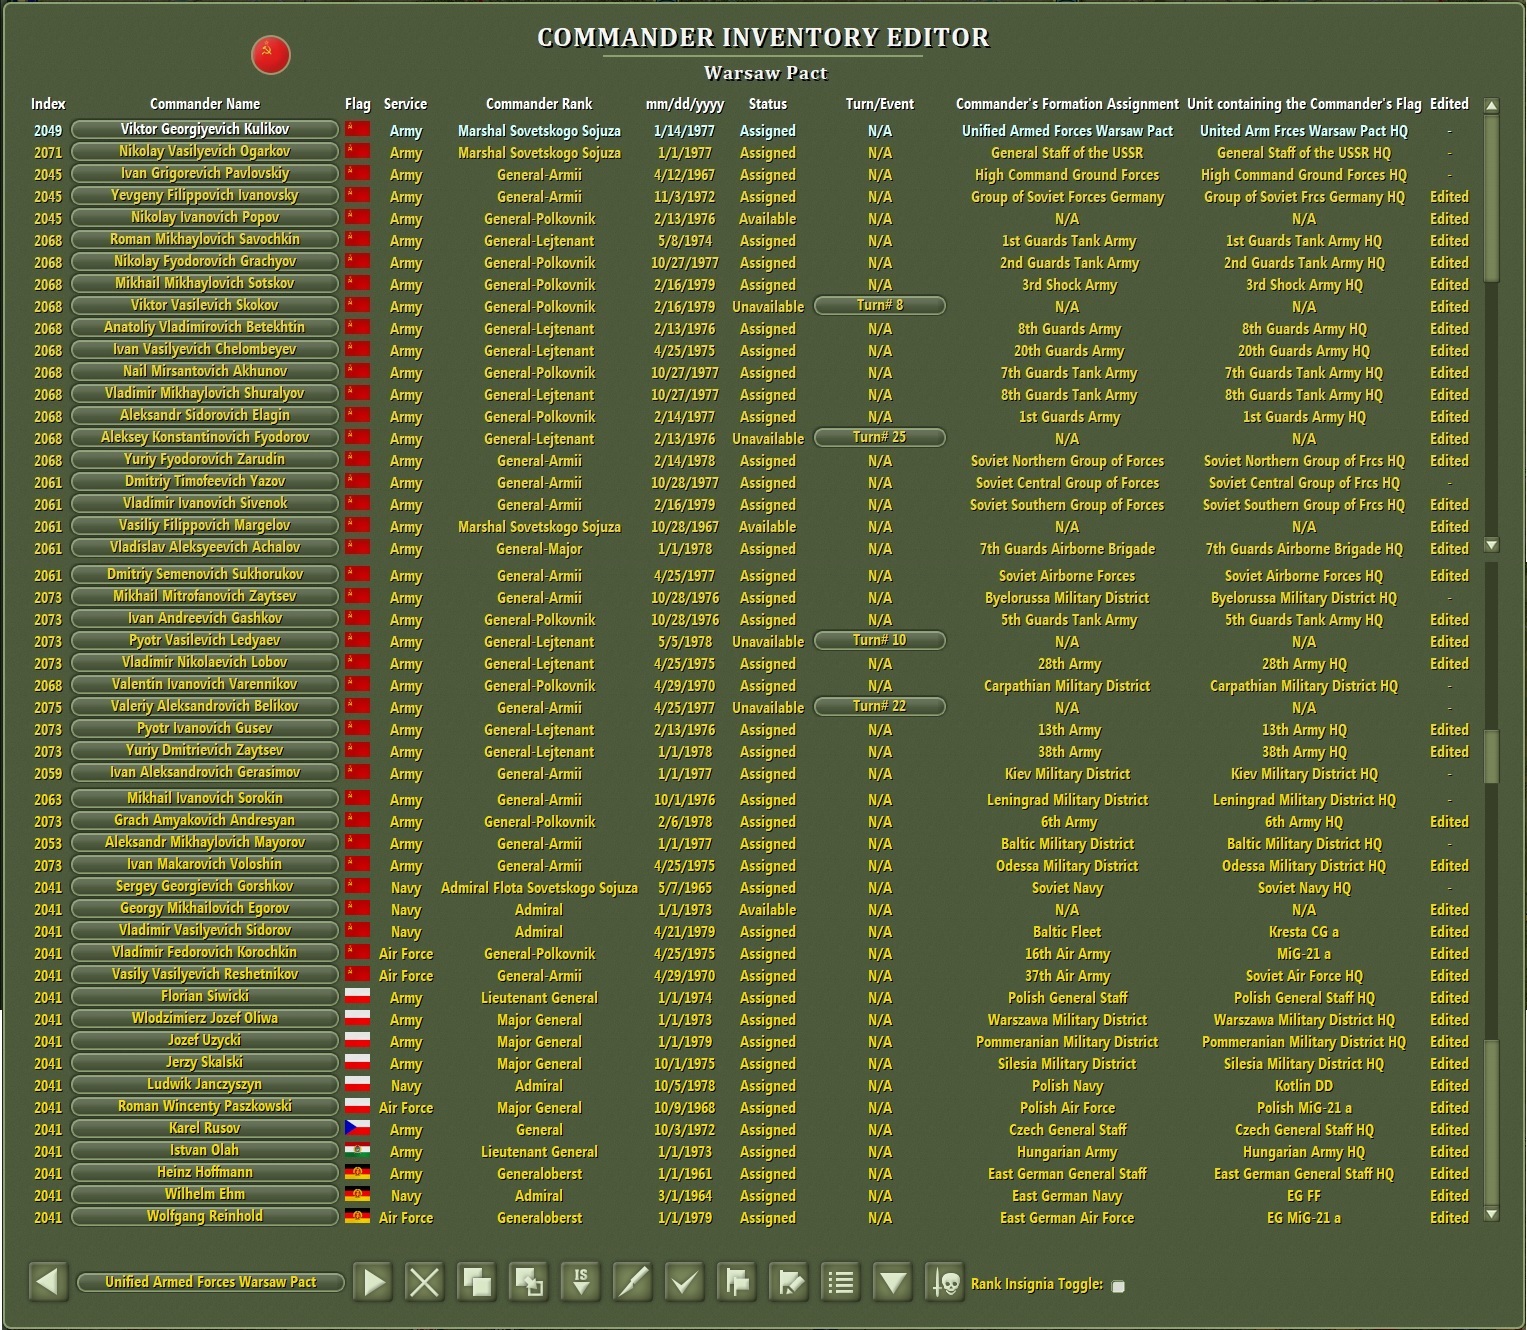This screenshot has width=1527, height=1330.
Task: Select commander Nikolay Vasilyevich Ogarkov
Action: point(205,151)
